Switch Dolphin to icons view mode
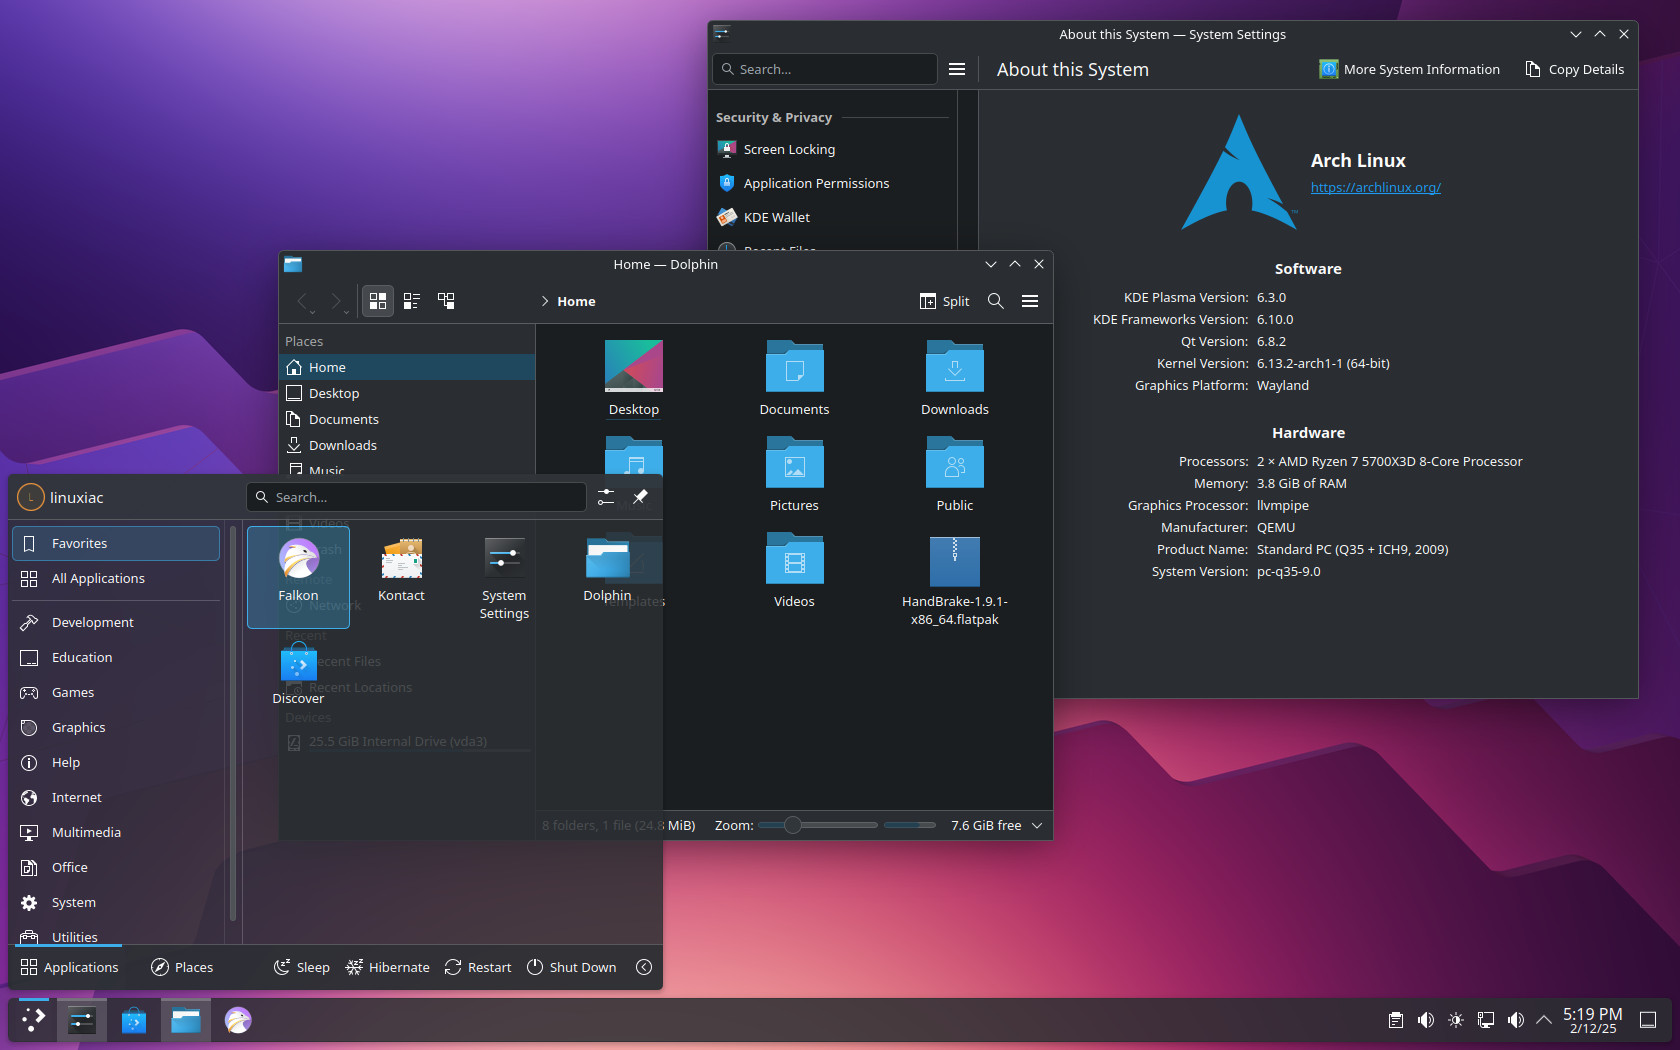The height and width of the screenshot is (1050, 1680). (x=378, y=301)
